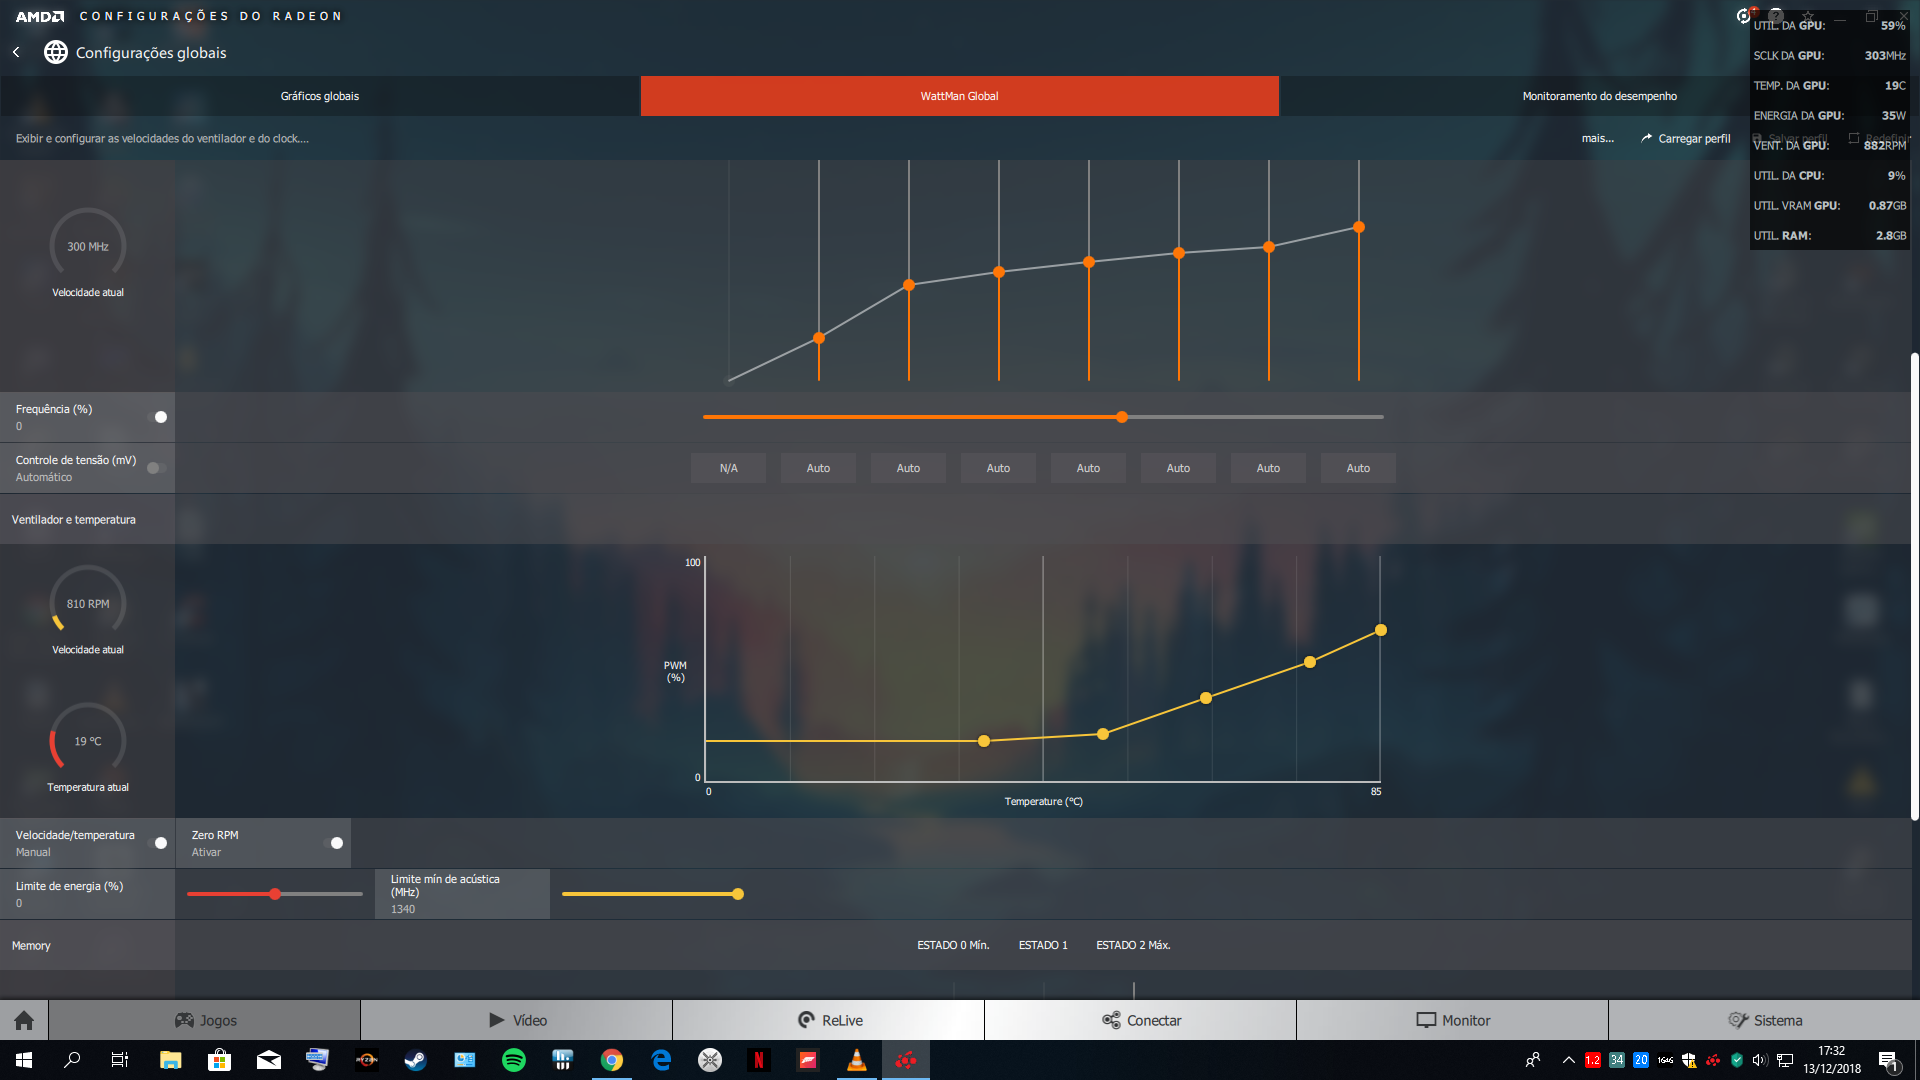
Task: Open the network tray icon
Action: pos(1784,1060)
